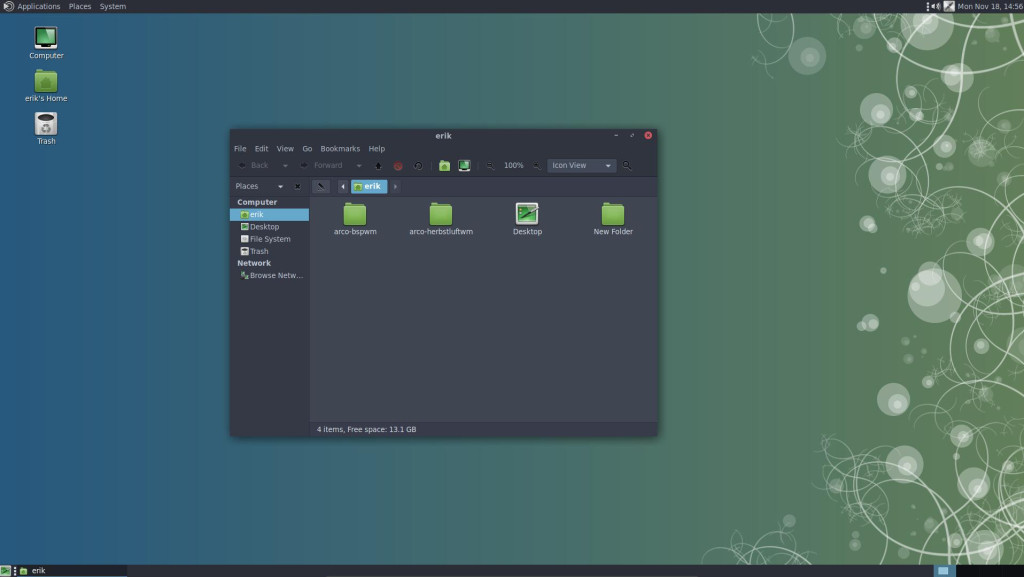This screenshot has width=1024, height=577.
Task: Click the clock showing Mon Nov 18
Action: 990,7
